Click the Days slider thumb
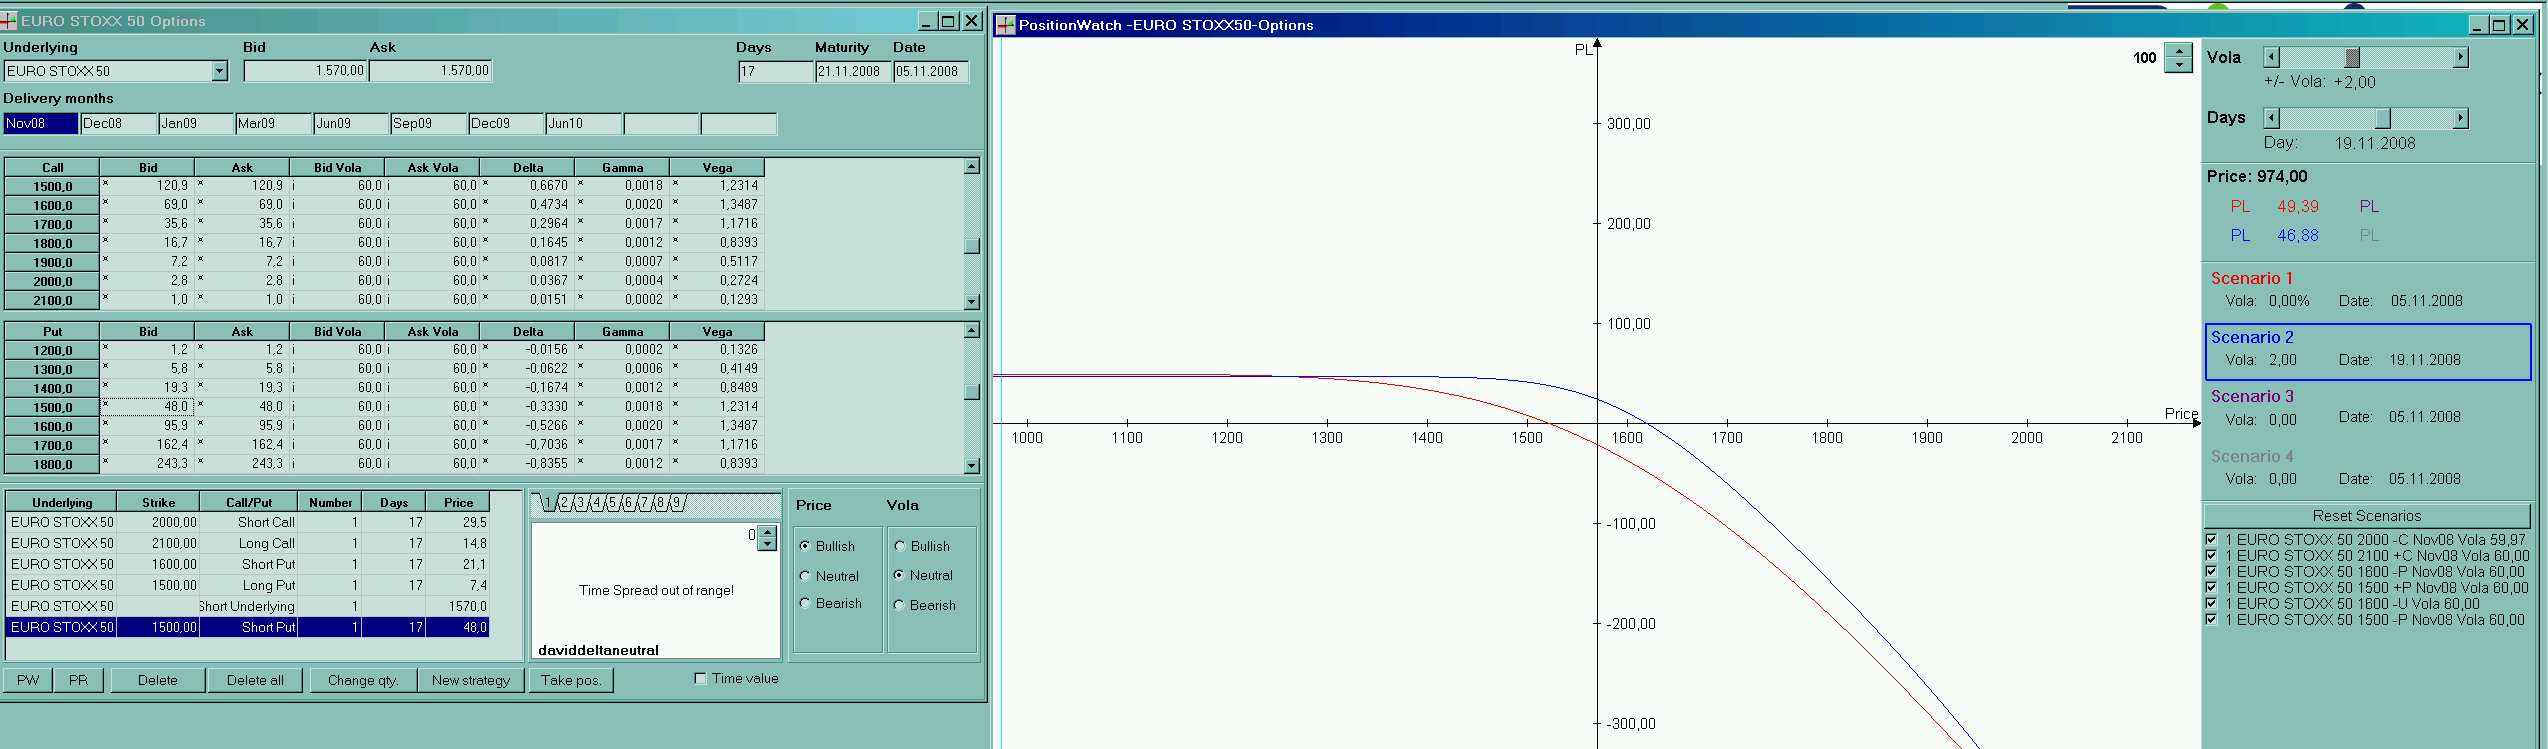2548x749 pixels. (2383, 118)
